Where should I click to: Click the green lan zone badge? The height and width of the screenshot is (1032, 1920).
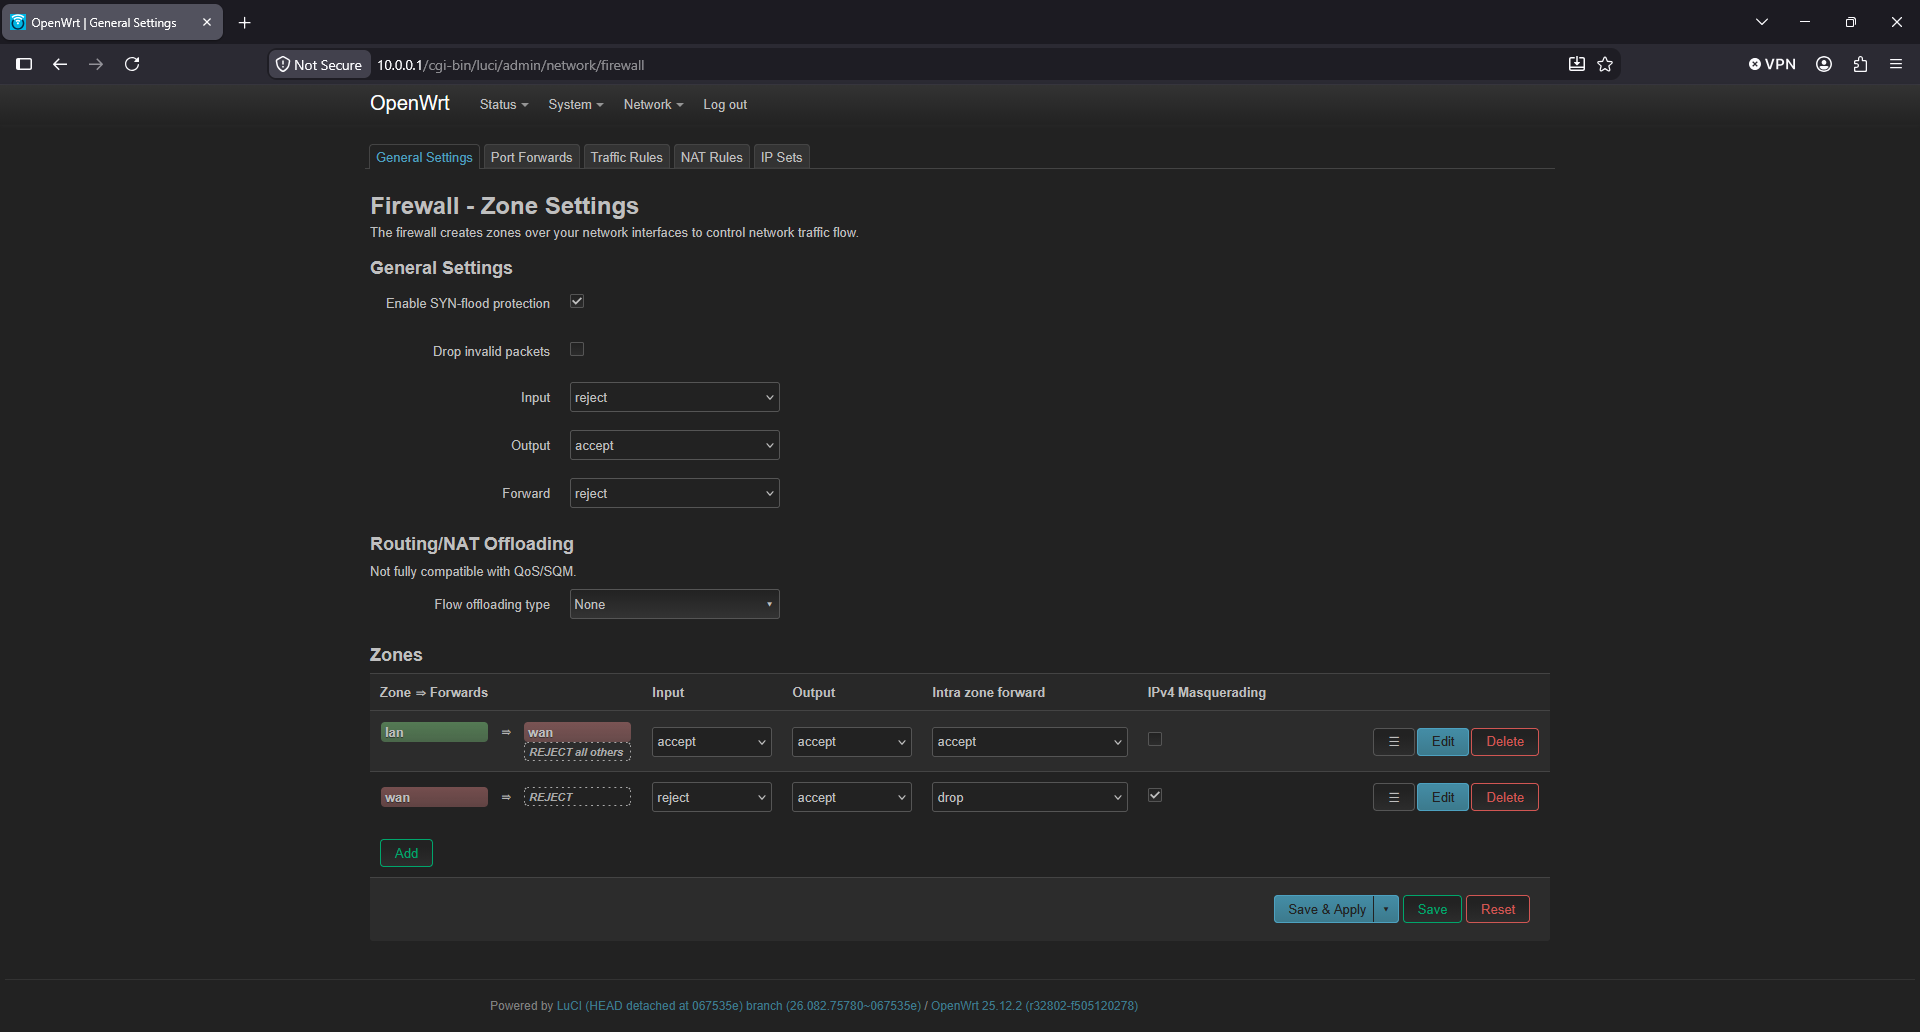point(434,732)
